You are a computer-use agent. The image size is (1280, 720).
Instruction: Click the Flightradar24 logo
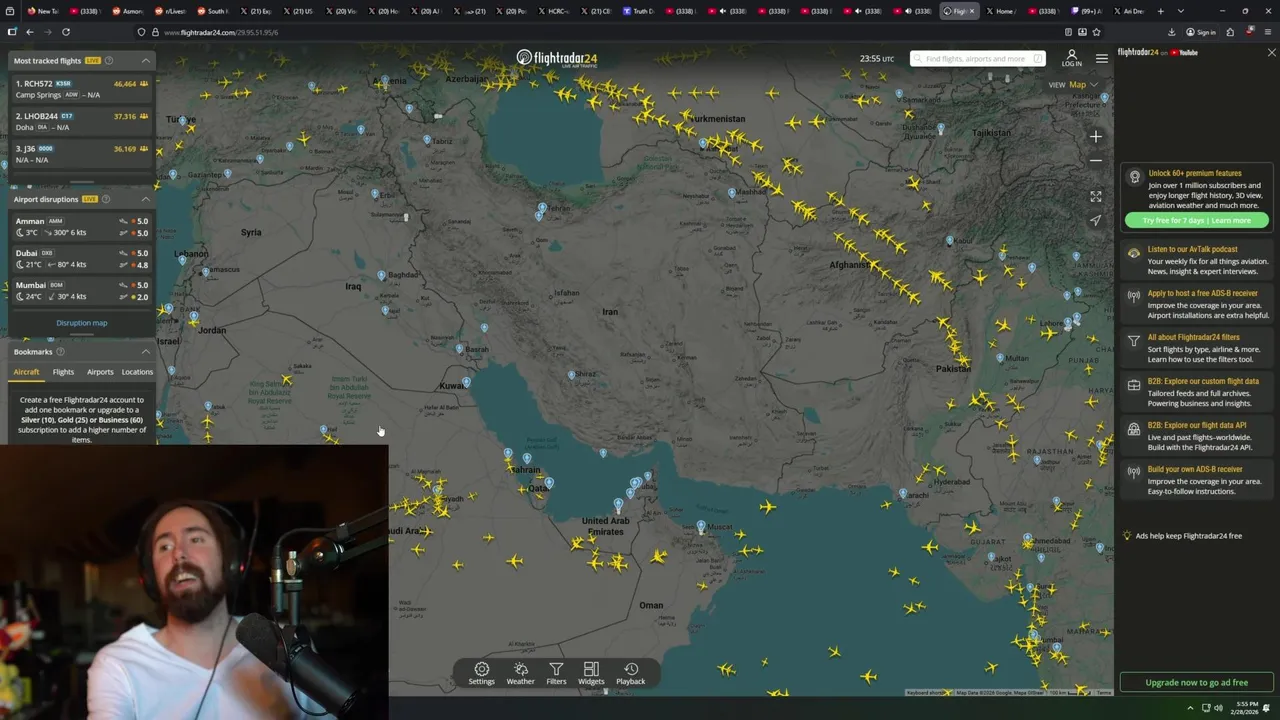(556, 58)
